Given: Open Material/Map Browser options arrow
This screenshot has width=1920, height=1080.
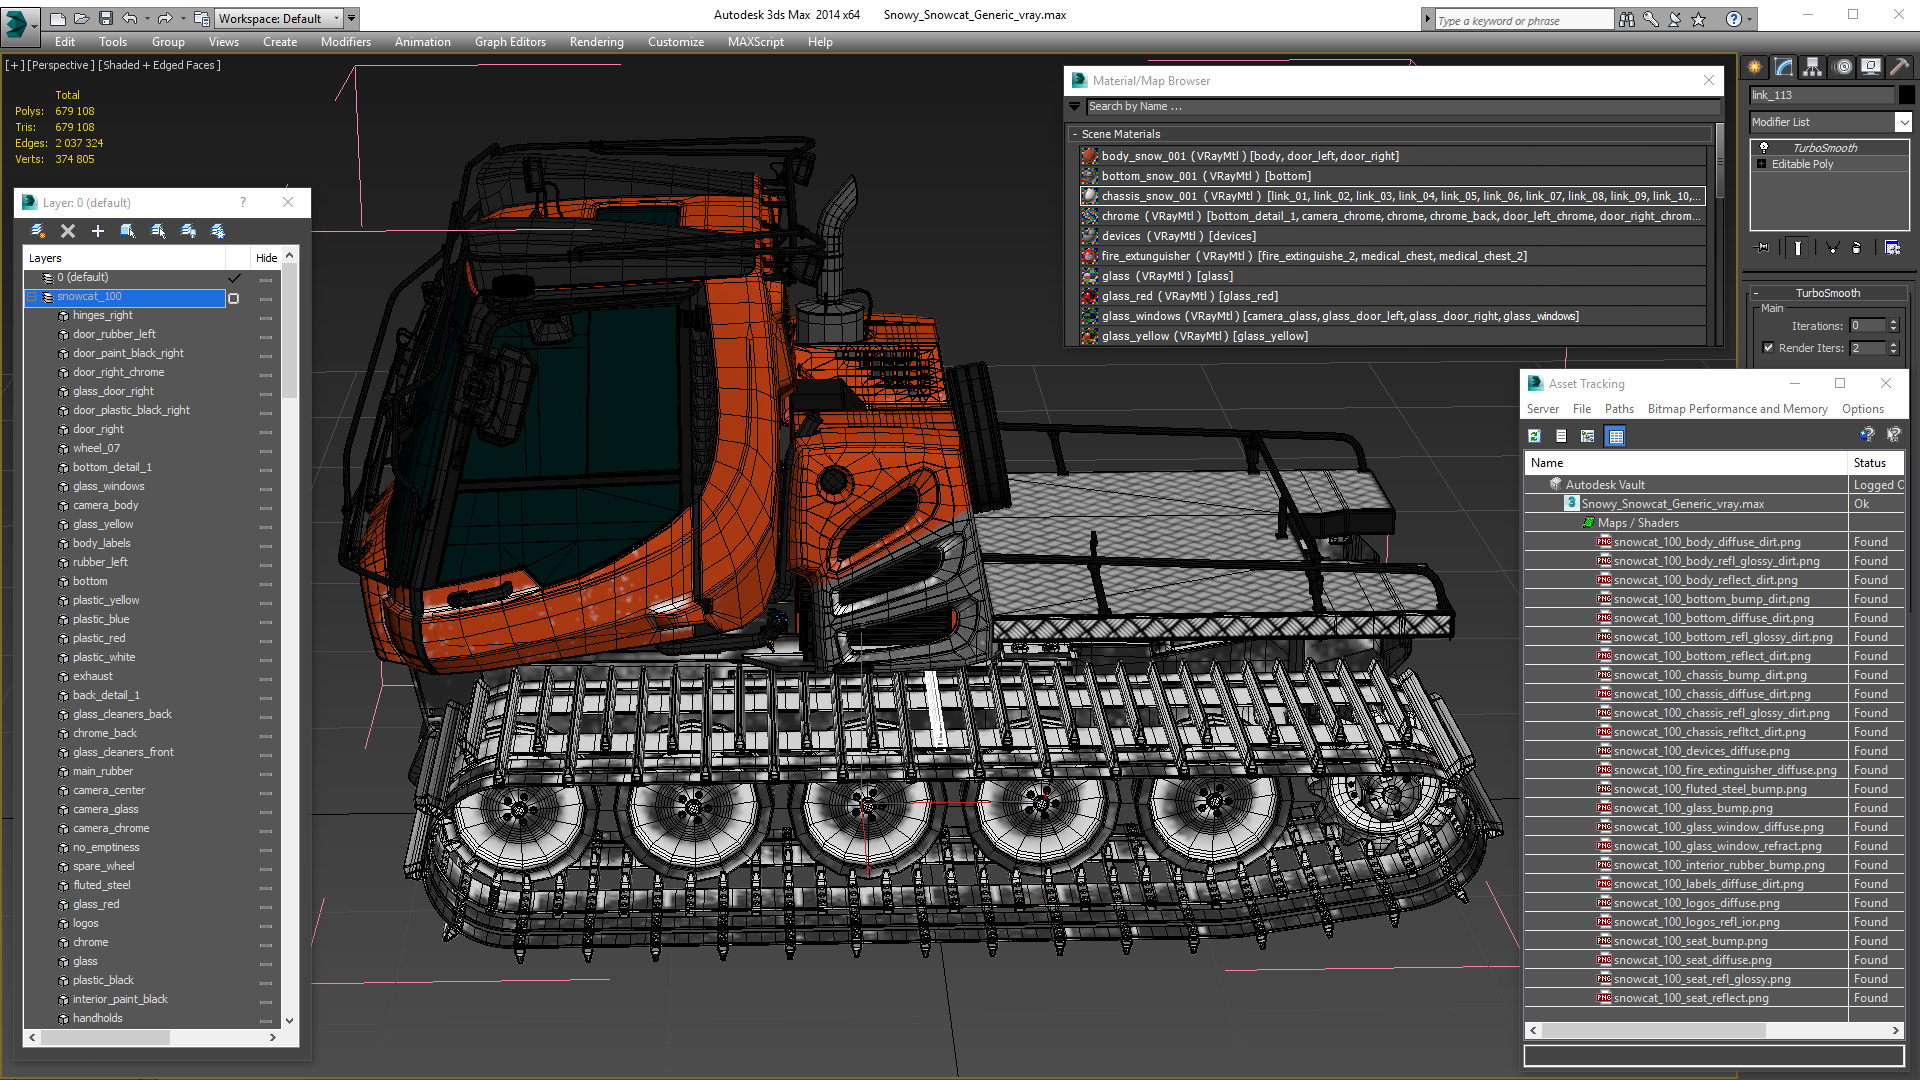Looking at the screenshot, I should [x=1075, y=106].
